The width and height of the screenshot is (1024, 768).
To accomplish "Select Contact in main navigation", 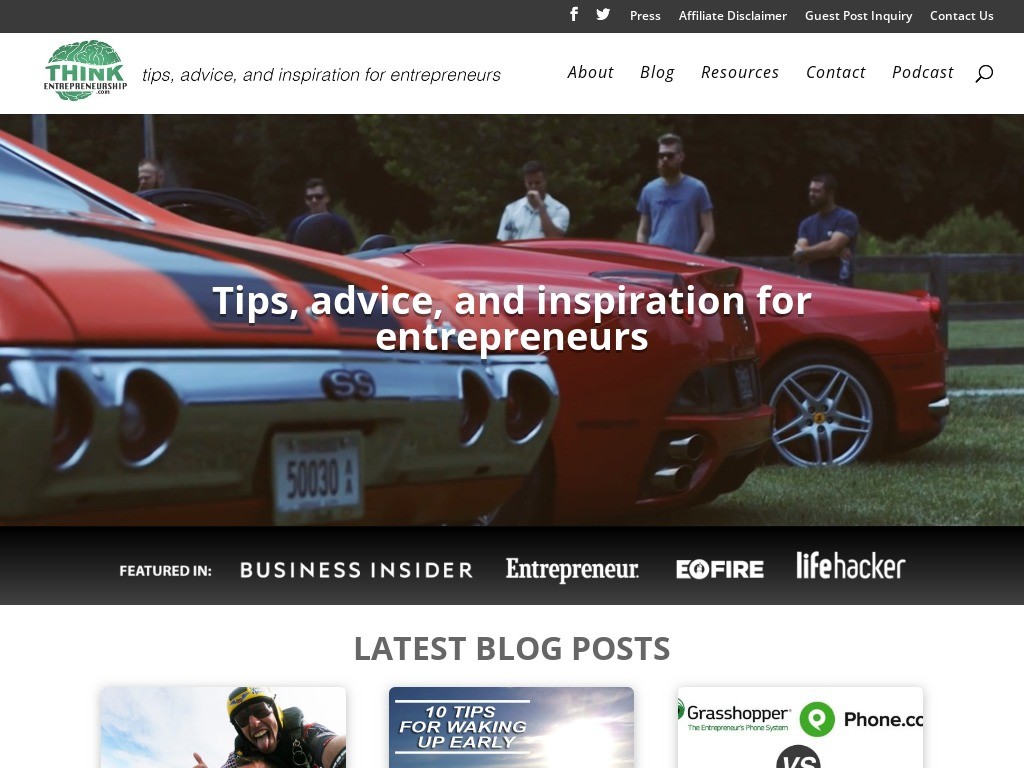I will tap(835, 72).
